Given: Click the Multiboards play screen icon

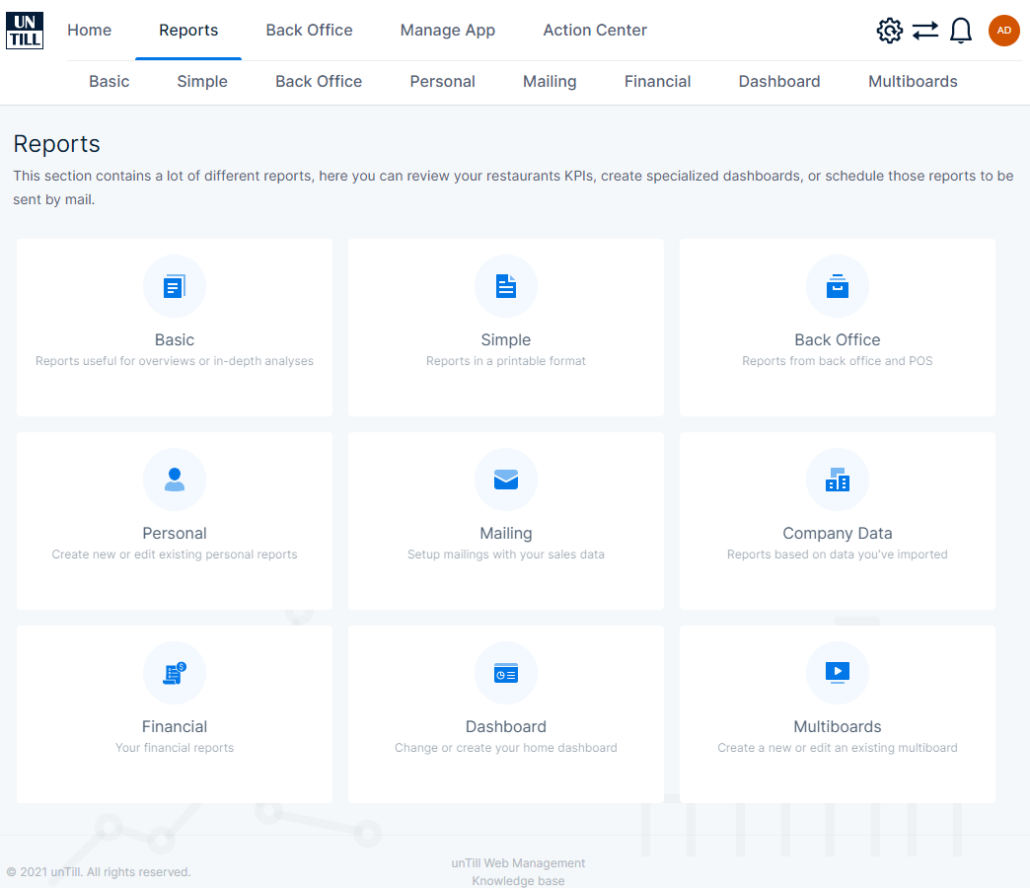Looking at the screenshot, I should pos(837,673).
